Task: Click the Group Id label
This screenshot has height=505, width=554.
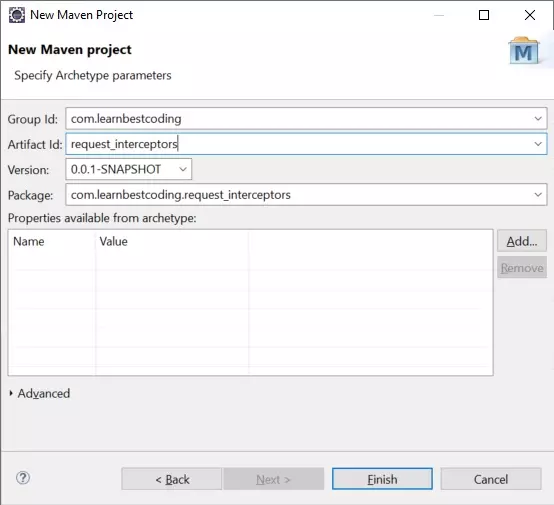Action: (33, 119)
